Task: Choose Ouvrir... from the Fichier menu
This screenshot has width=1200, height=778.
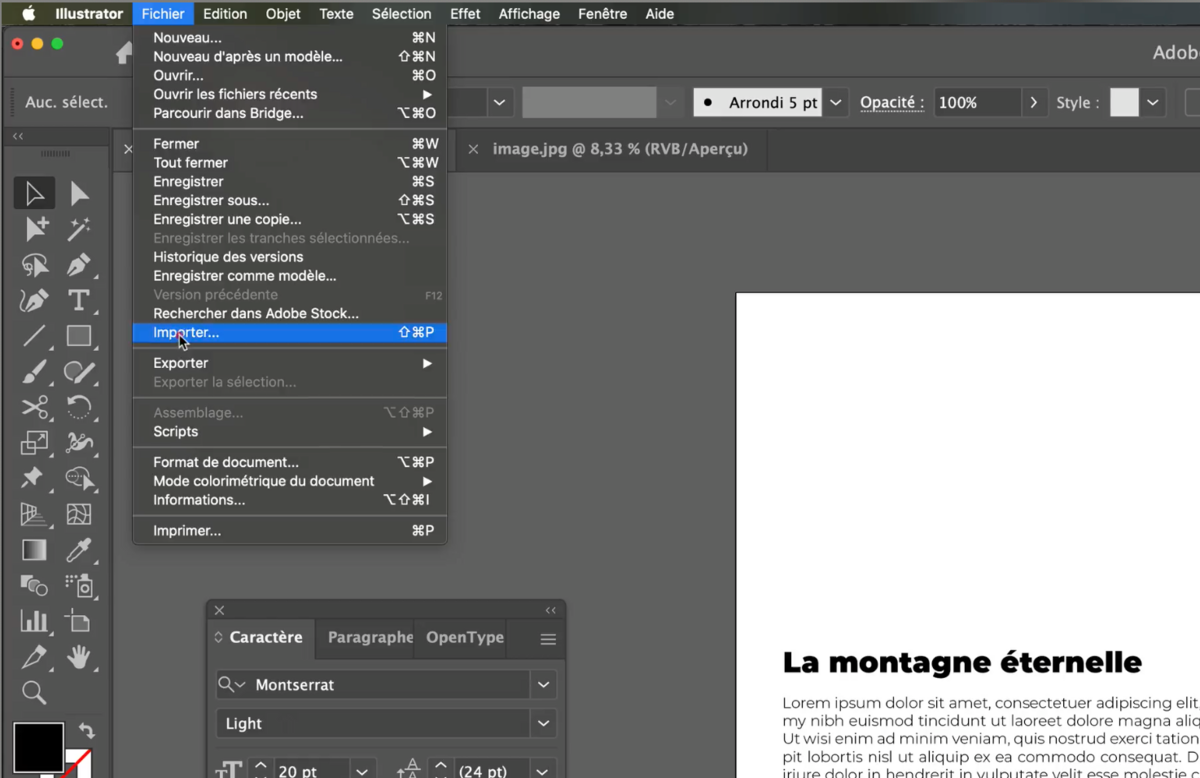Action: [290, 75]
